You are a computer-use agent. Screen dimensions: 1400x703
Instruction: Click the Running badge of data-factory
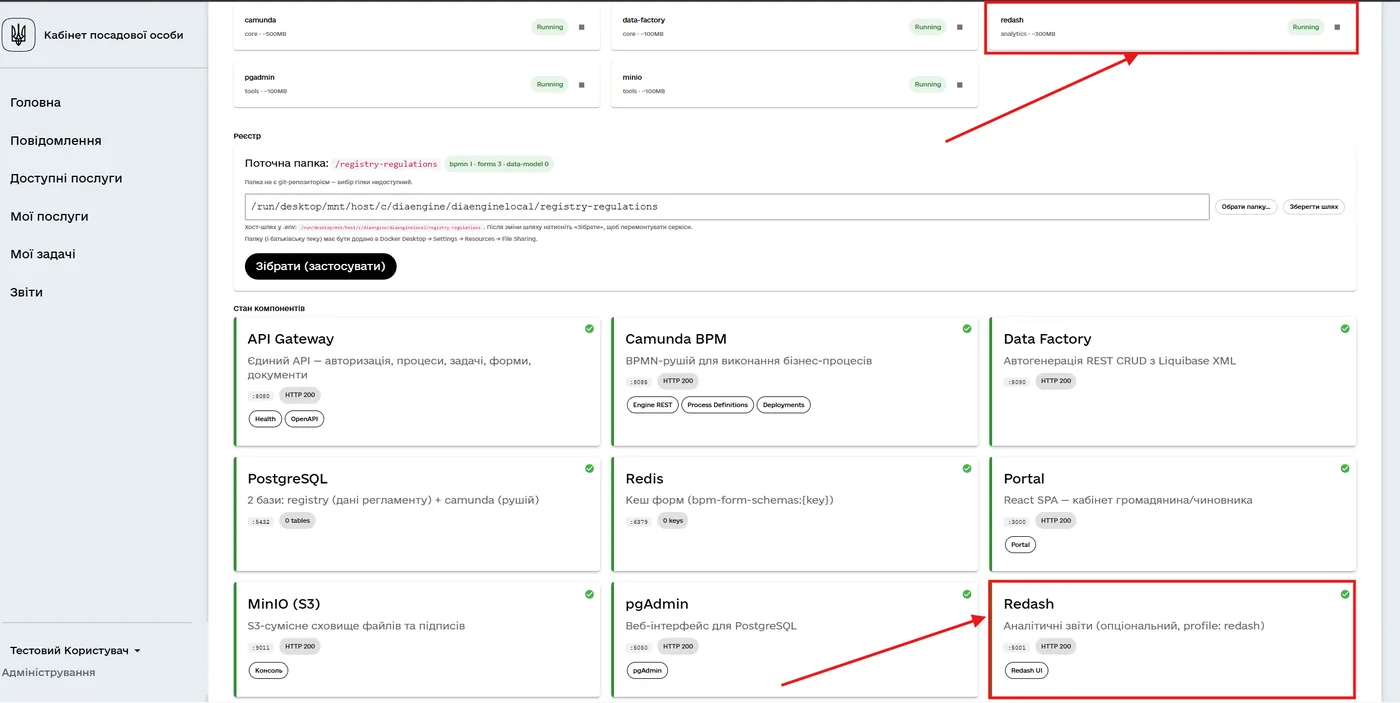(928, 27)
